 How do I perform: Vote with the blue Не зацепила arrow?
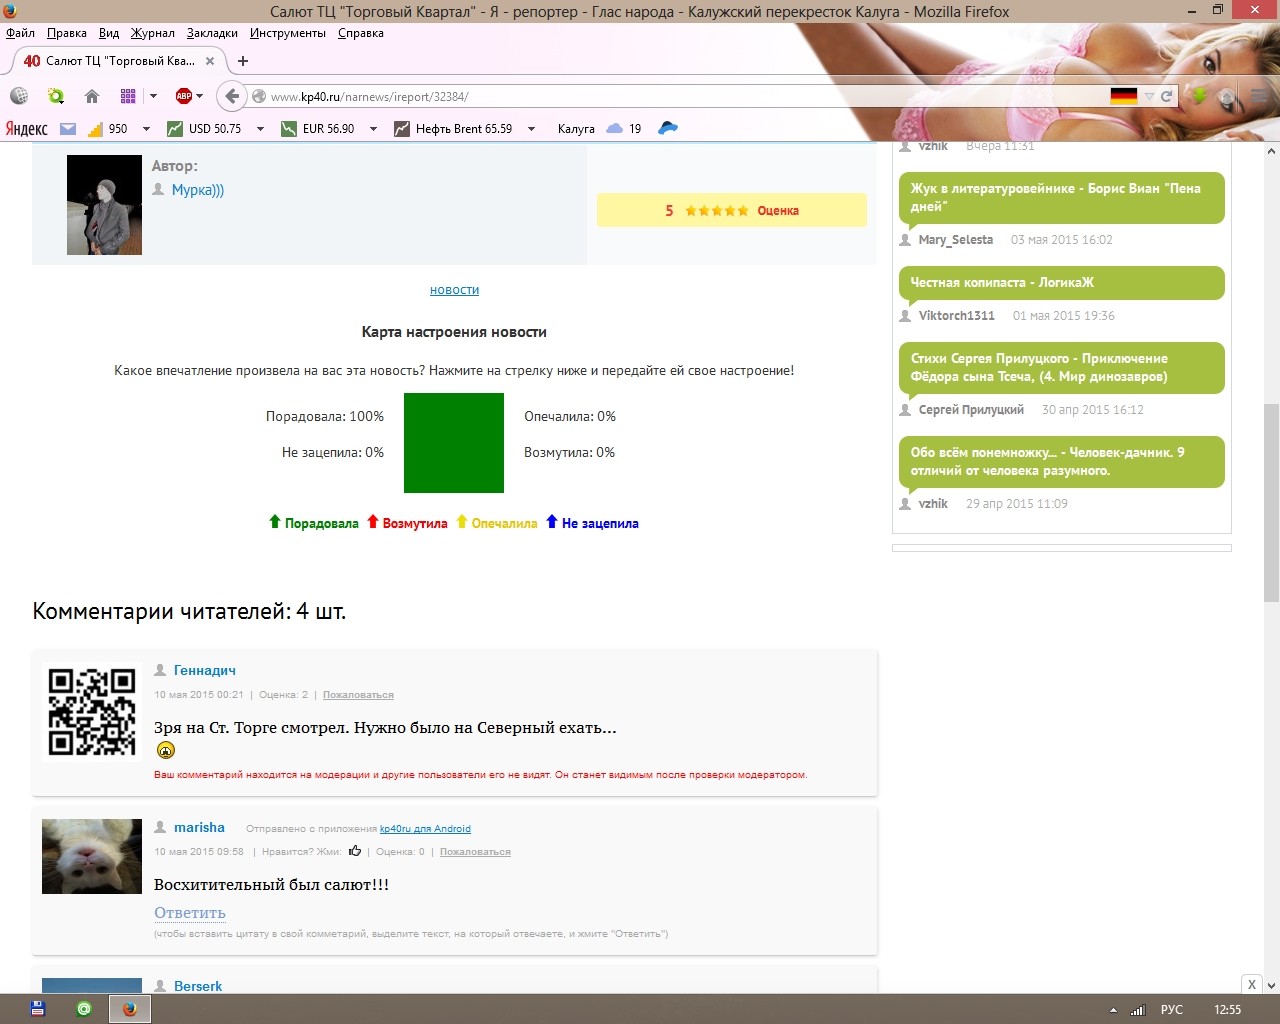coord(551,522)
